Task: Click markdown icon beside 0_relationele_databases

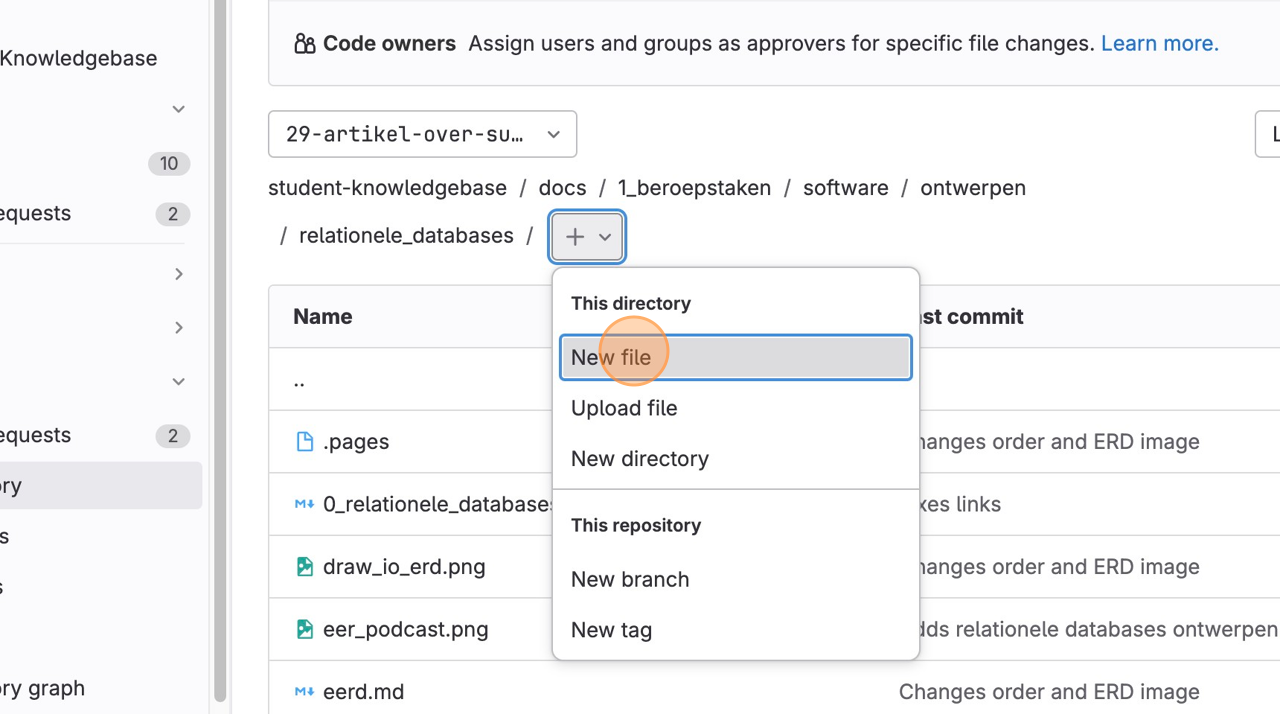Action: (x=305, y=504)
